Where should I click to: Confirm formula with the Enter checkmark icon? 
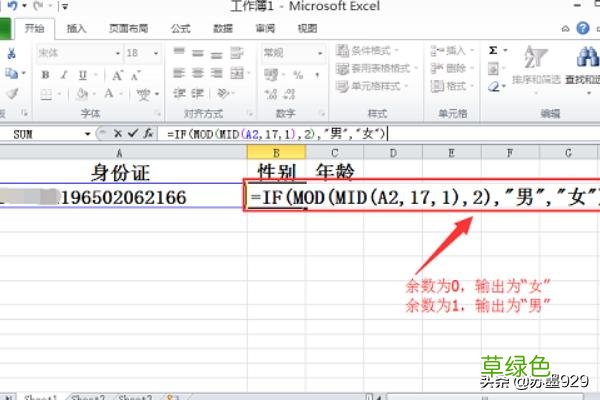[132, 133]
